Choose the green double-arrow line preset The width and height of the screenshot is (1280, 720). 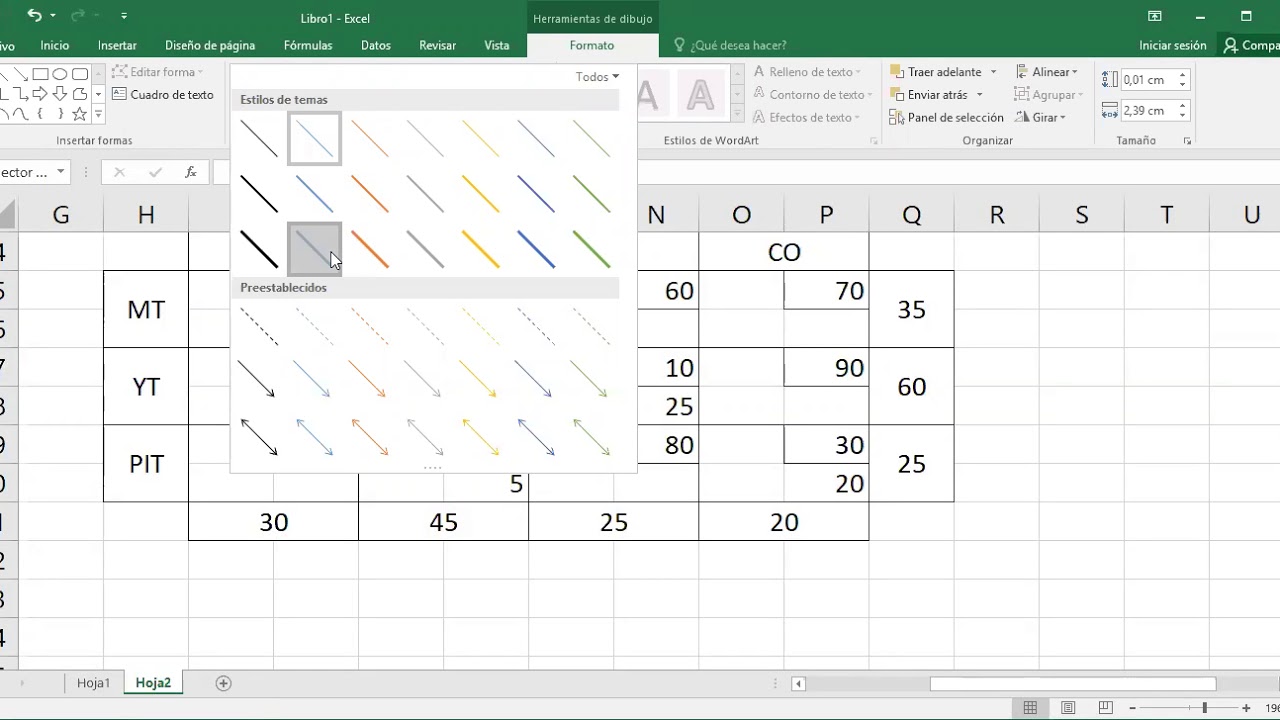click(592, 436)
